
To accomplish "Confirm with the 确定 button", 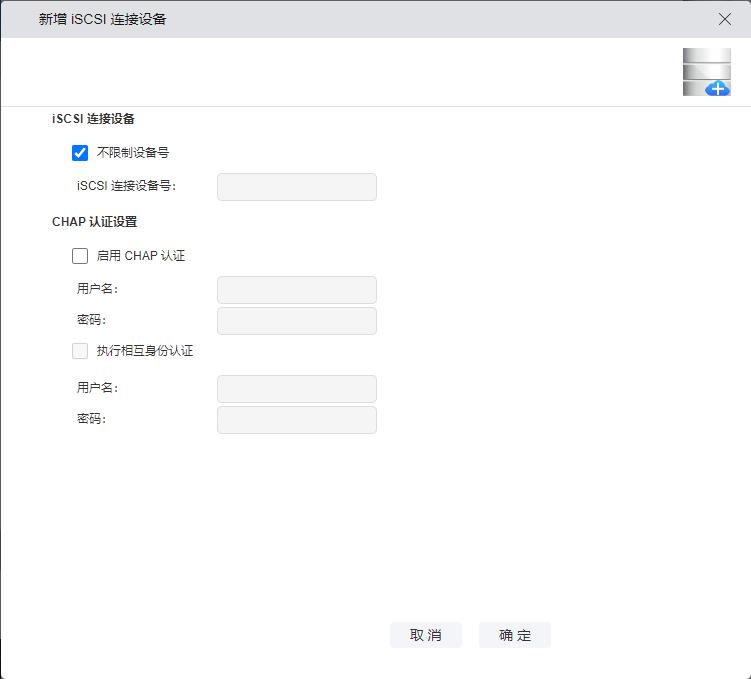I will (x=514, y=635).
